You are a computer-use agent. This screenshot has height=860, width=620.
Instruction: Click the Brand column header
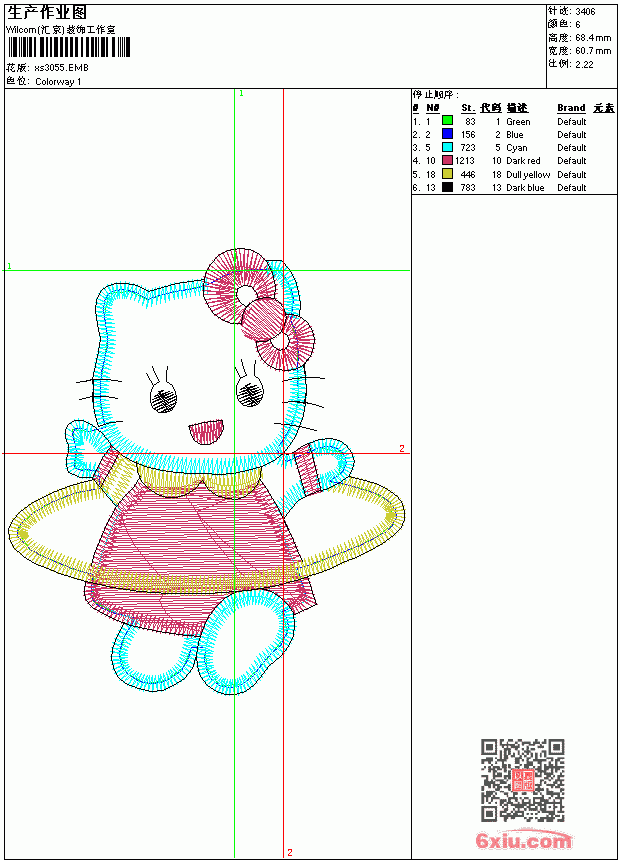571,108
